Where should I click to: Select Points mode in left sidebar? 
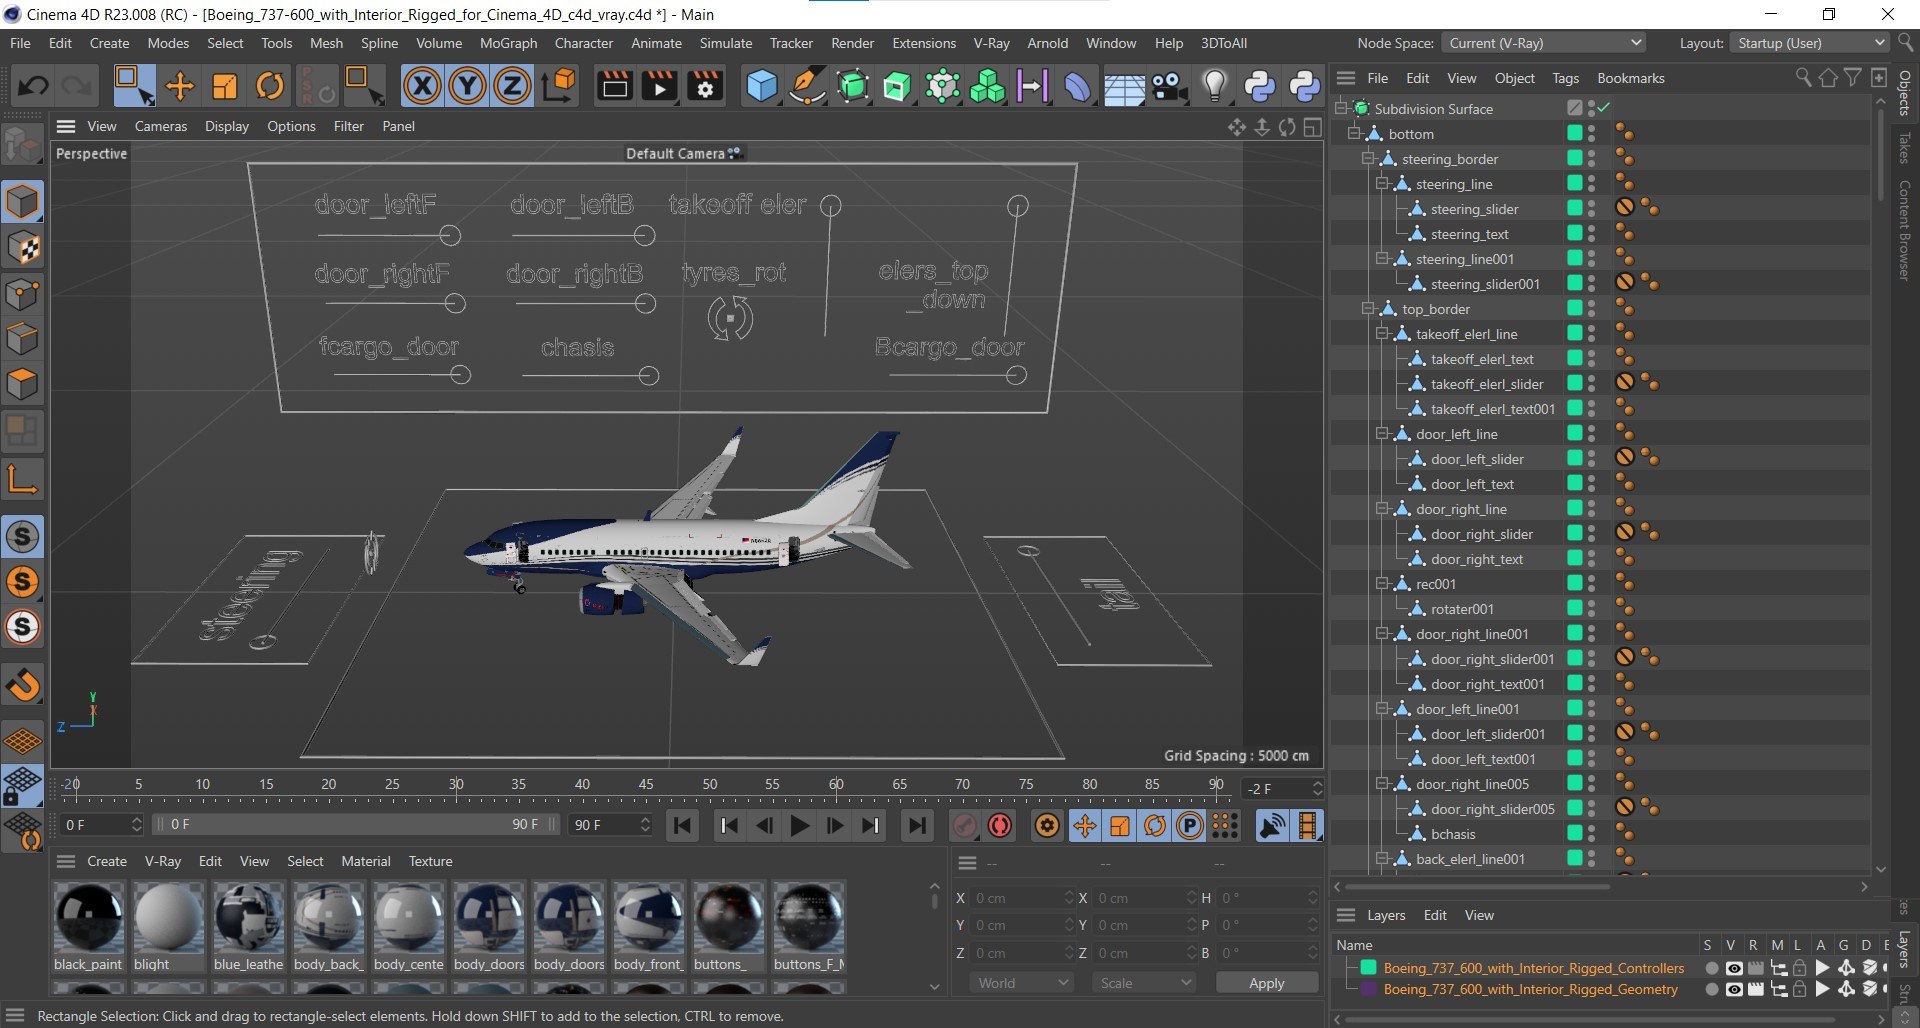point(22,294)
